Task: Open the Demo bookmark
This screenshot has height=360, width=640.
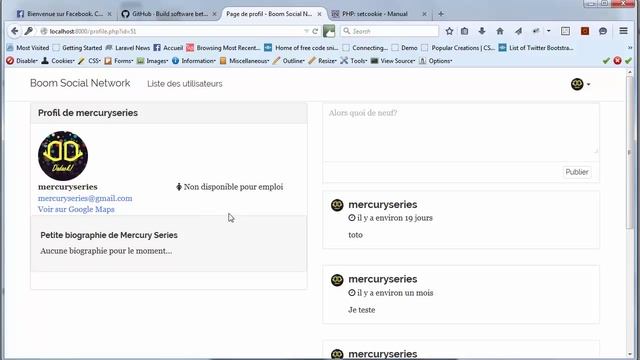Action: click(x=404, y=48)
